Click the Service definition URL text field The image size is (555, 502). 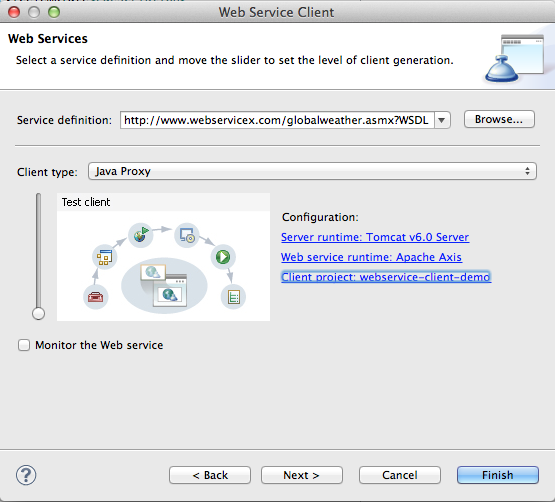click(277, 120)
